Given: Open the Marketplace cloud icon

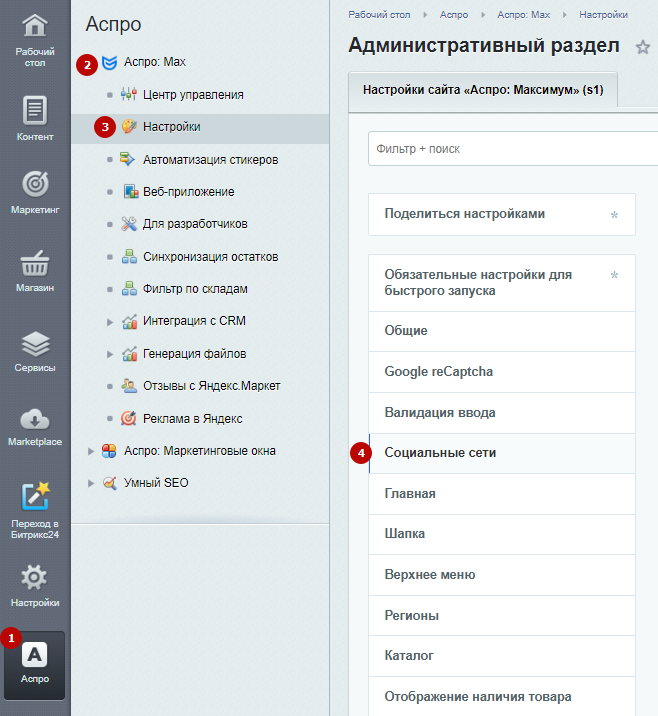Looking at the screenshot, I should pos(35,419).
